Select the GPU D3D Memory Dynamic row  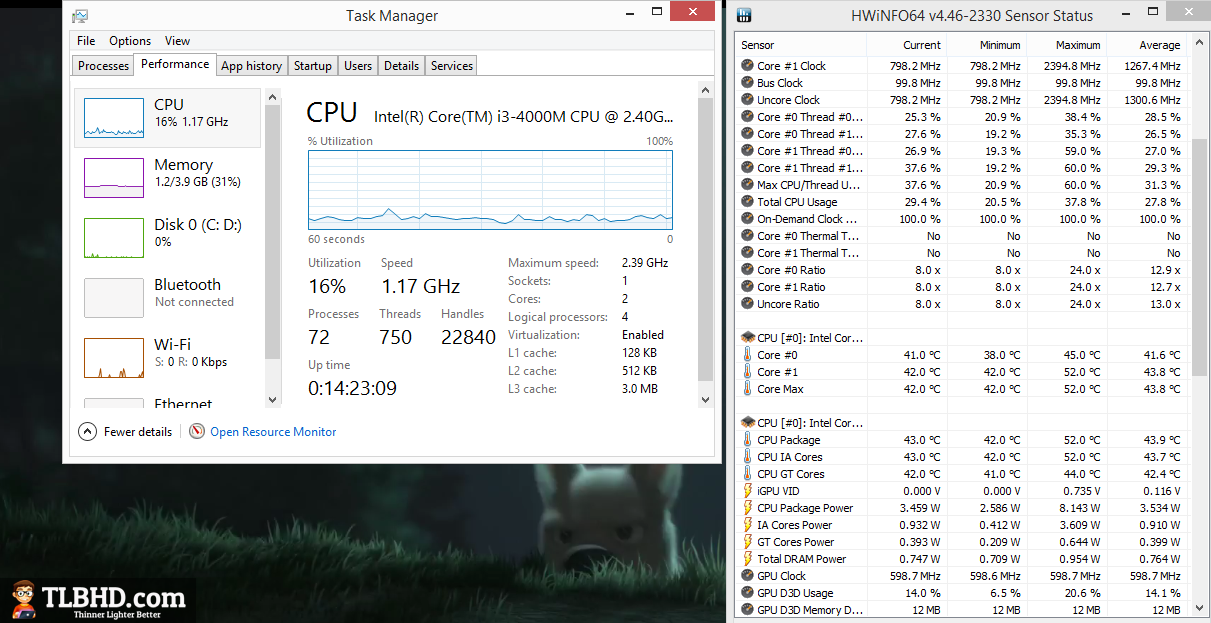[962, 610]
